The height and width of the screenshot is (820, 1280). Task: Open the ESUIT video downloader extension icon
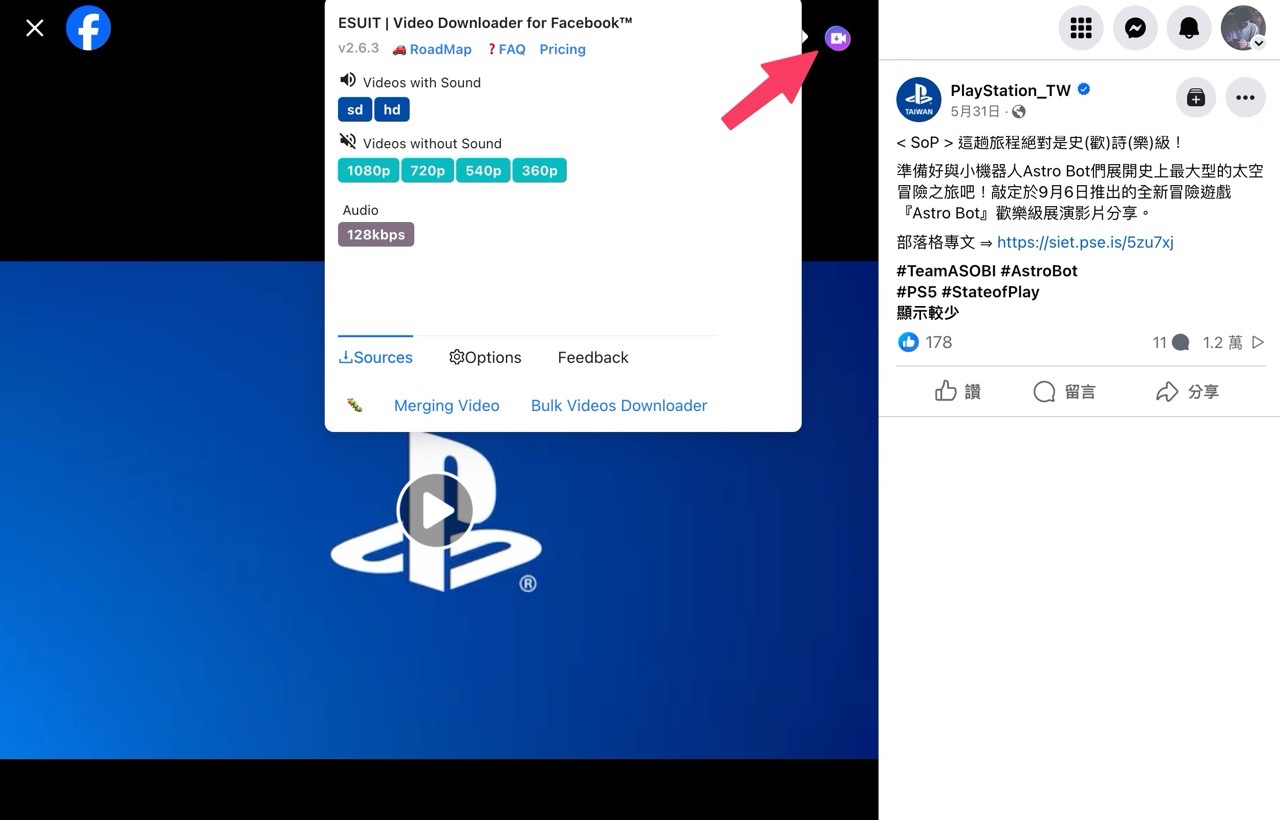pyautogui.click(x=837, y=38)
